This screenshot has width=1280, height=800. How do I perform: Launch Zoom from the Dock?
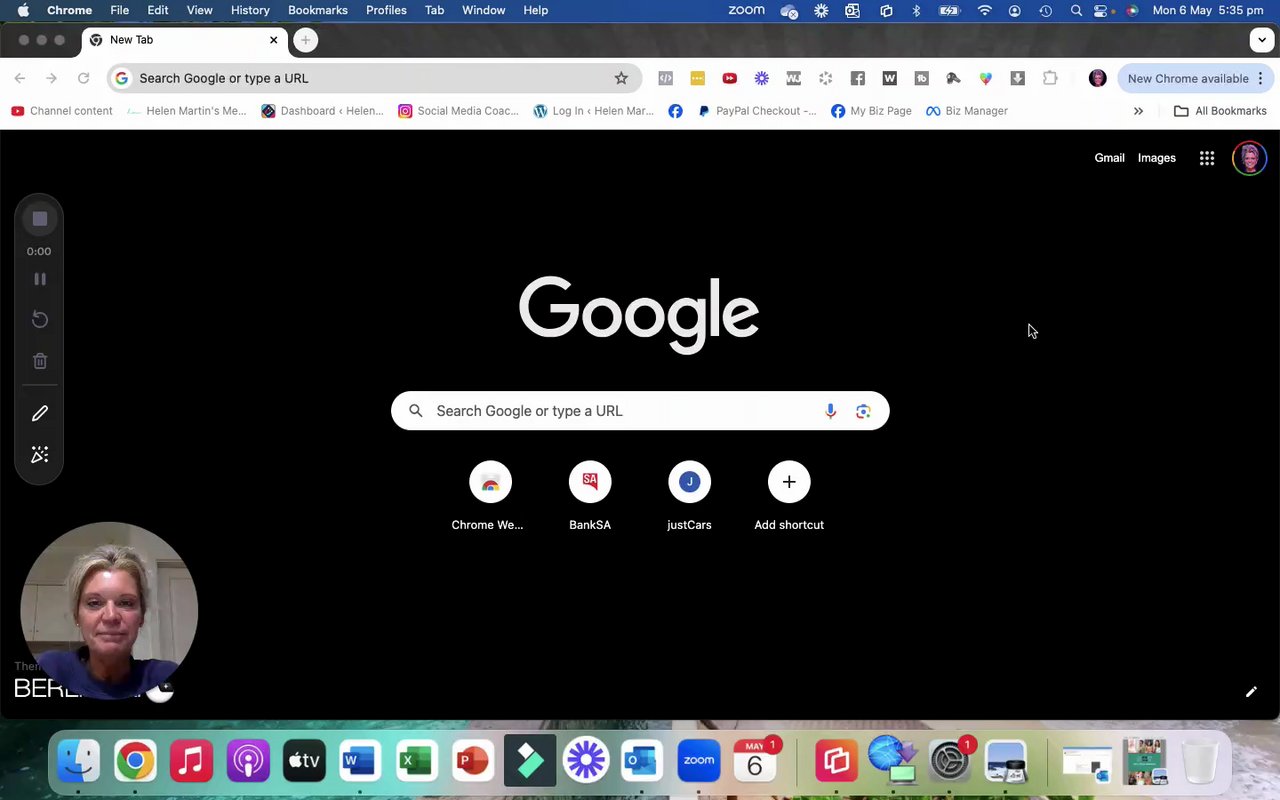[x=699, y=761]
